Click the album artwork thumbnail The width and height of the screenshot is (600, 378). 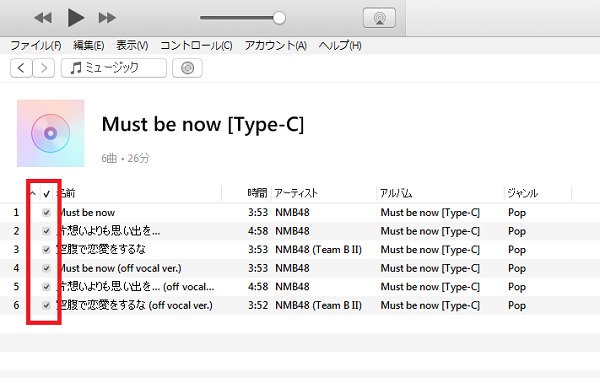51,133
